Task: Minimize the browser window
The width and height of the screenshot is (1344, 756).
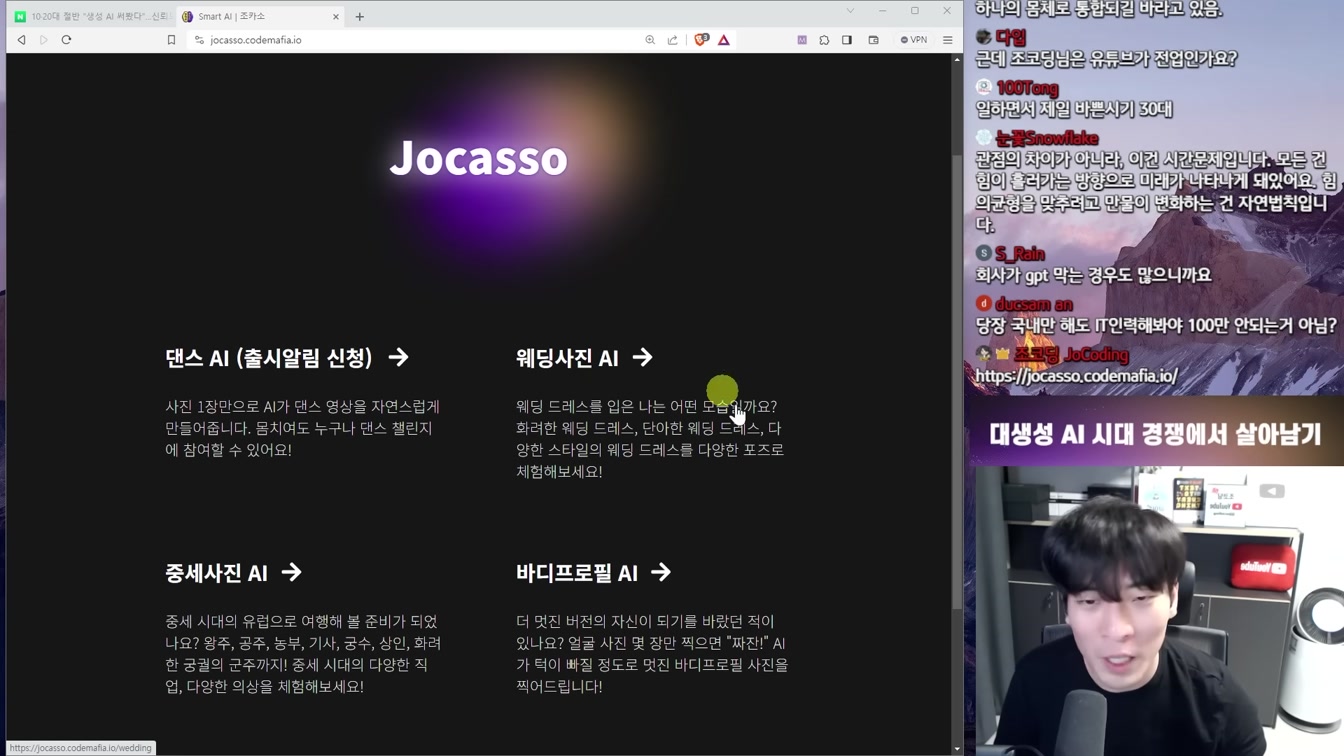Action: click(x=882, y=11)
